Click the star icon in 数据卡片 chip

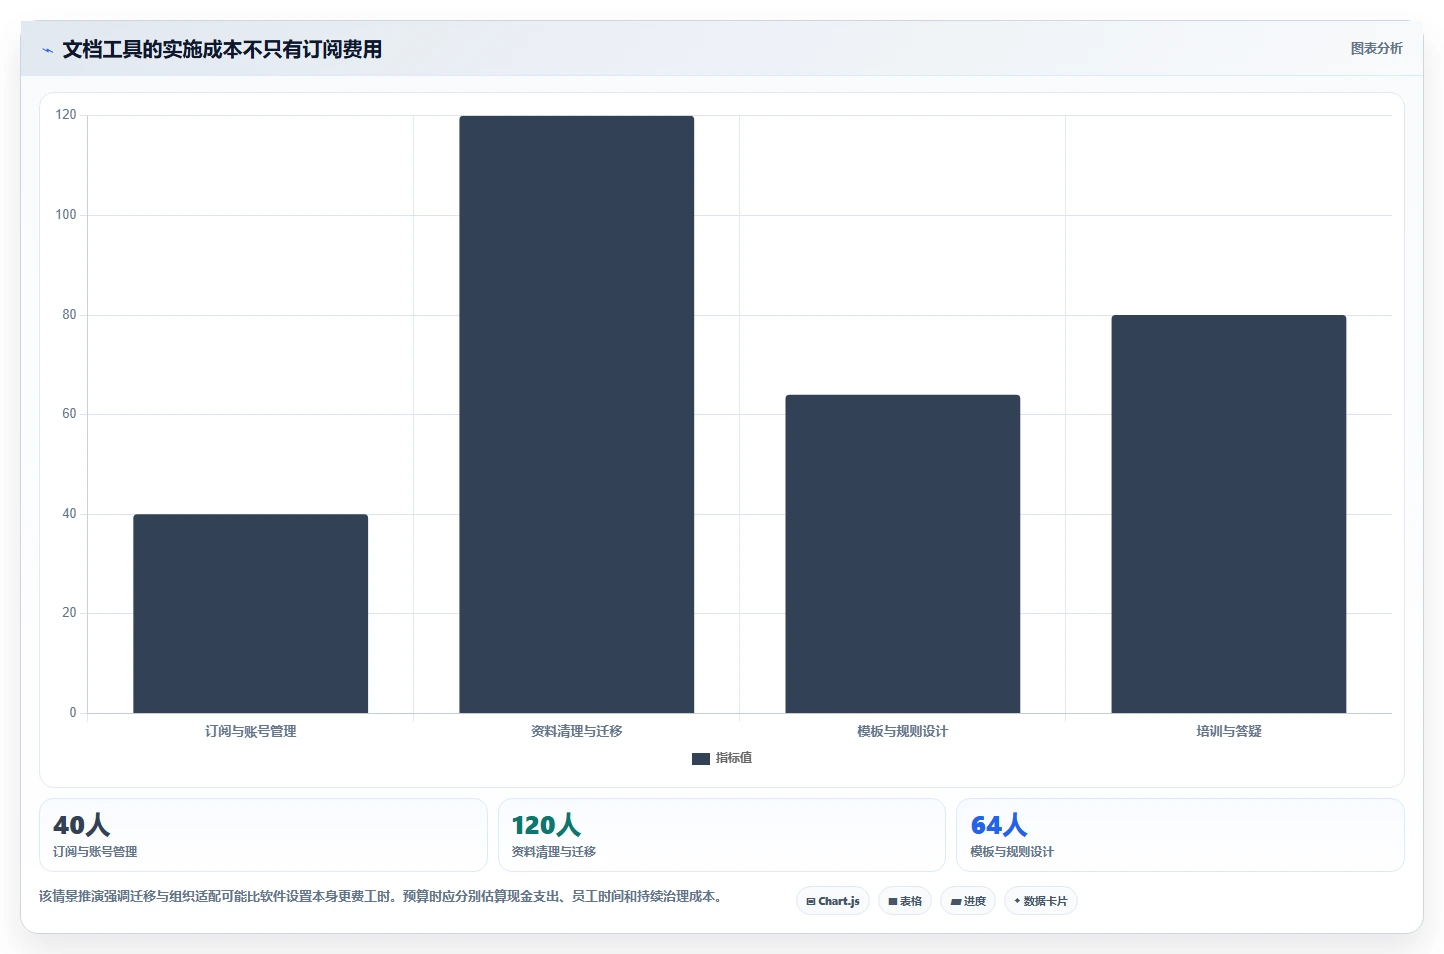[1017, 901]
